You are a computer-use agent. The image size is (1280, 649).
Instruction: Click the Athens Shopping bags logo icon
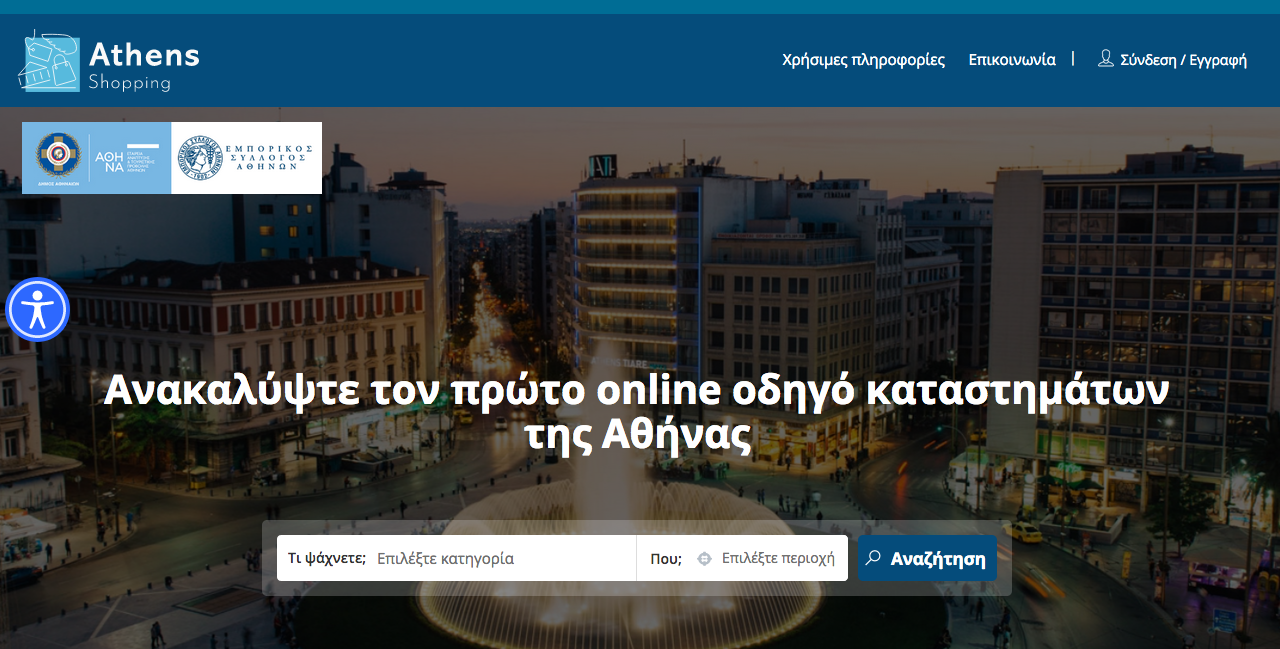pyautogui.click(x=49, y=61)
